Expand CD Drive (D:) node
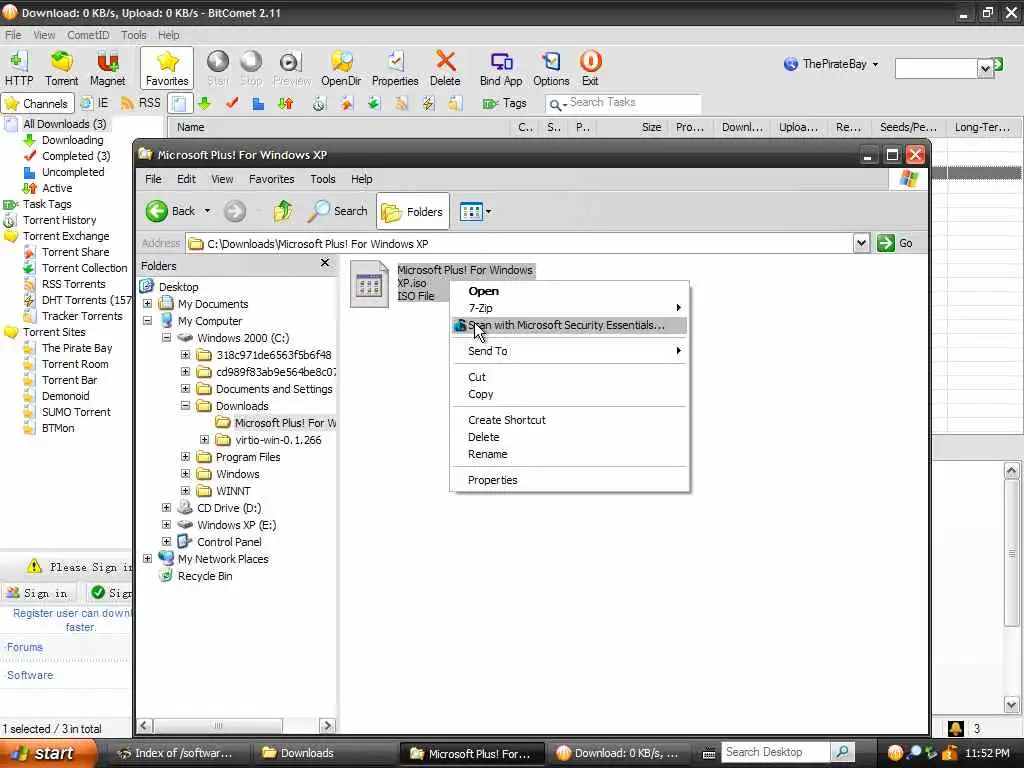Image resolution: width=1024 pixels, height=768 pixels. click(167, 507)
